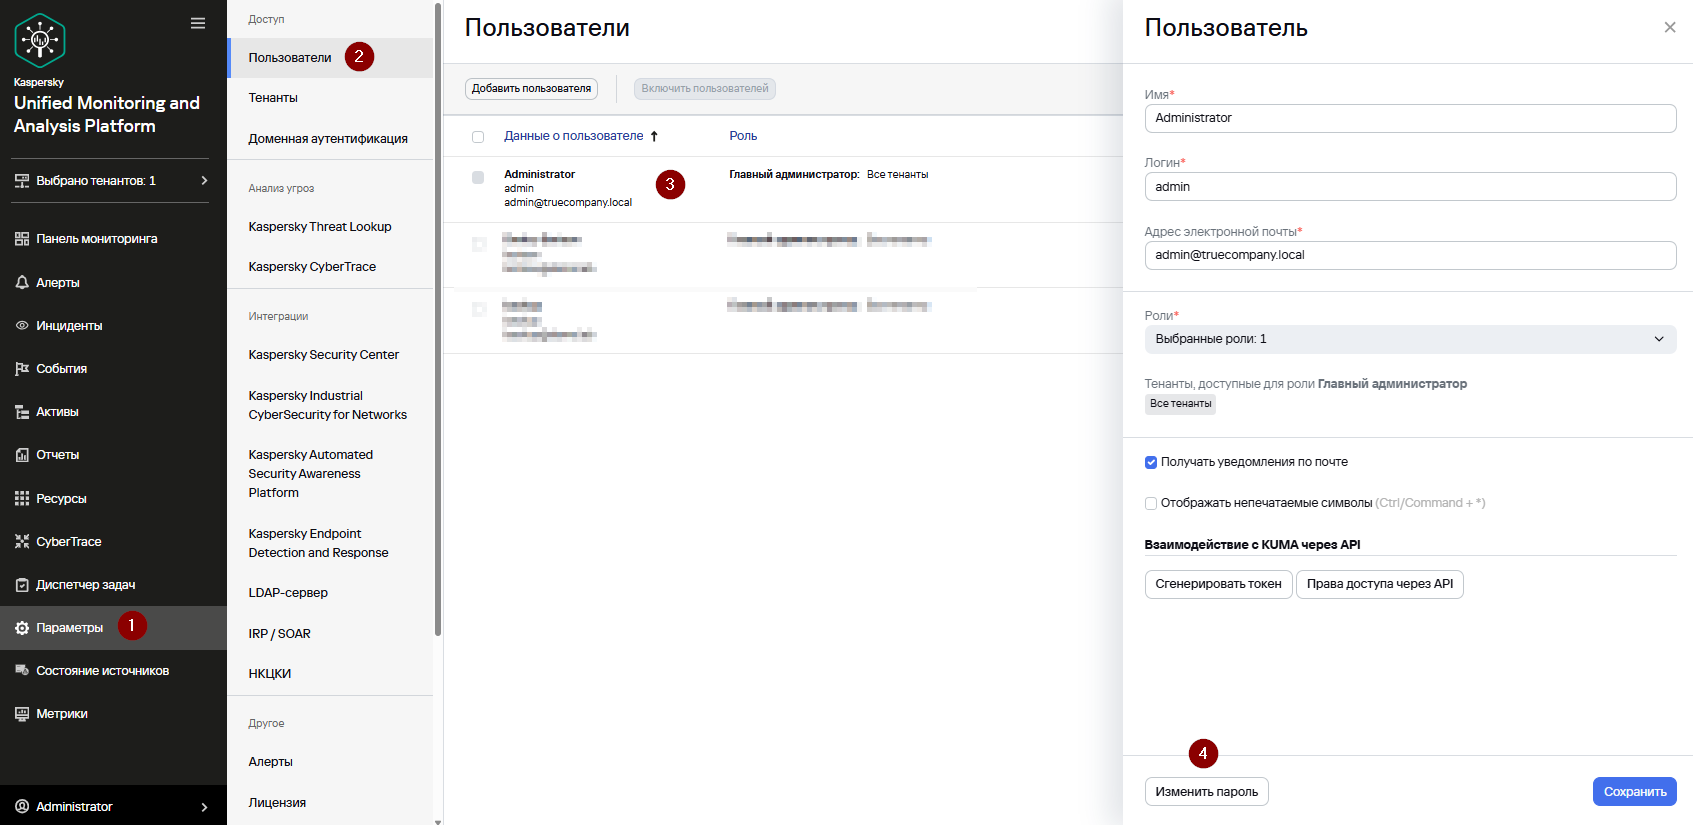The width and height of the screenshot is (1693, 825).
Task: Click the monitoring panel dashboard icon
Action: [22, 239]
